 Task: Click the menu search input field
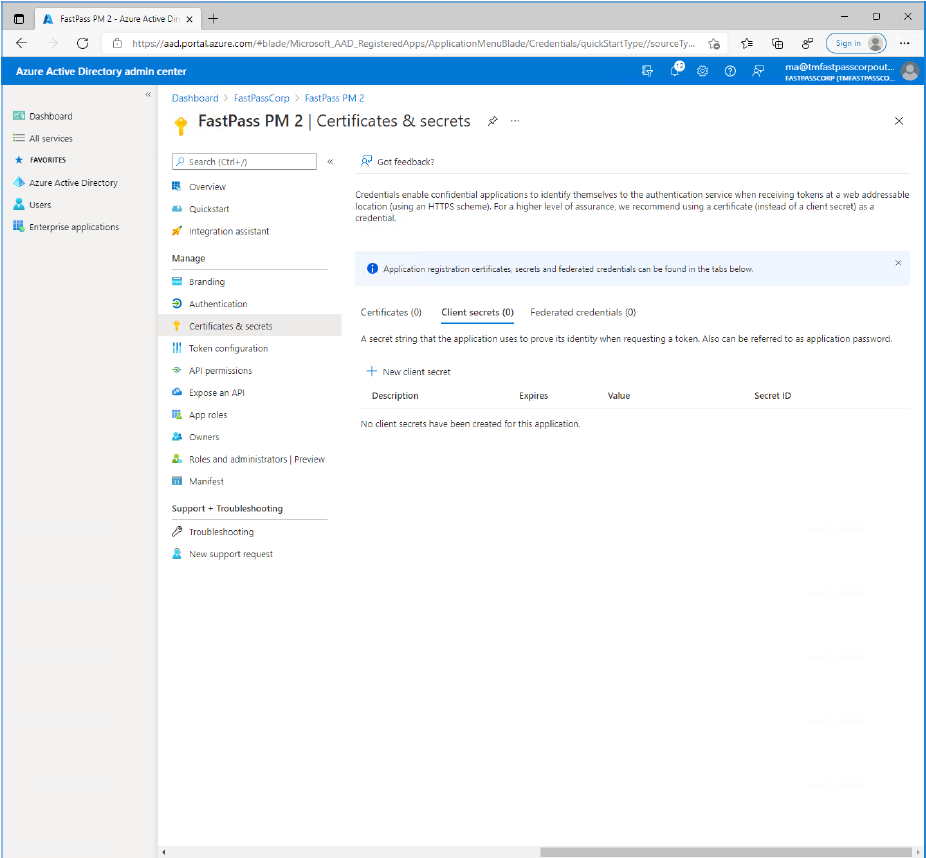tap(244, 161)
